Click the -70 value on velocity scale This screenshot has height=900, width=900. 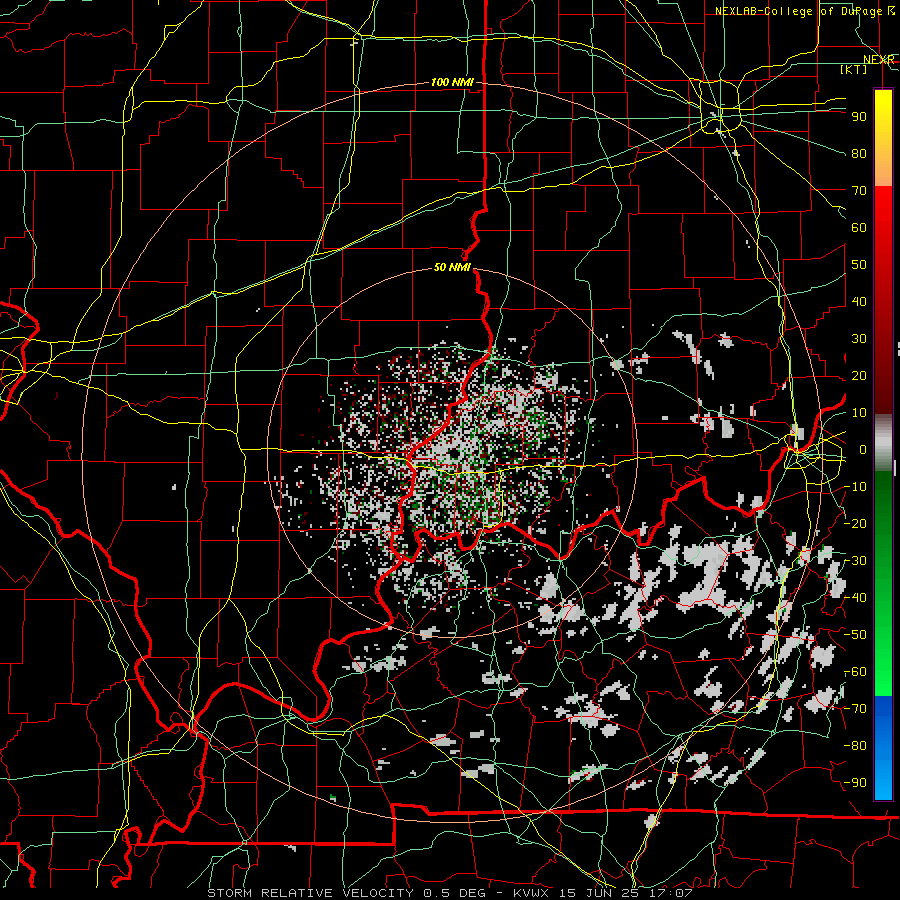(x=855, y=709)
